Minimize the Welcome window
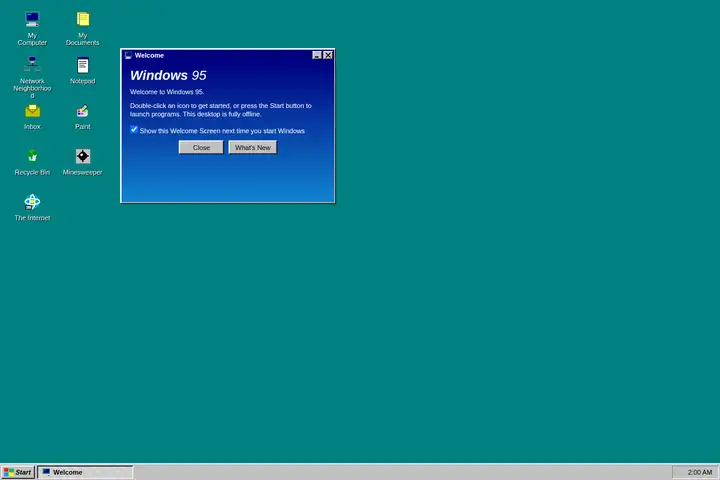This screenshot has width=720, height=480. coord(317,55)
